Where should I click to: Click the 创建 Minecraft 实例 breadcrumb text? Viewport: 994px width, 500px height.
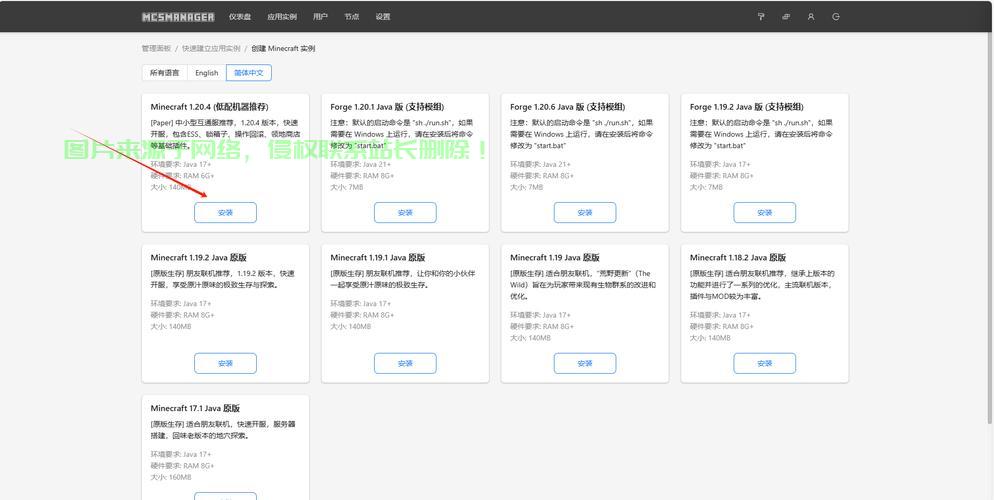[x=283, y=48]
